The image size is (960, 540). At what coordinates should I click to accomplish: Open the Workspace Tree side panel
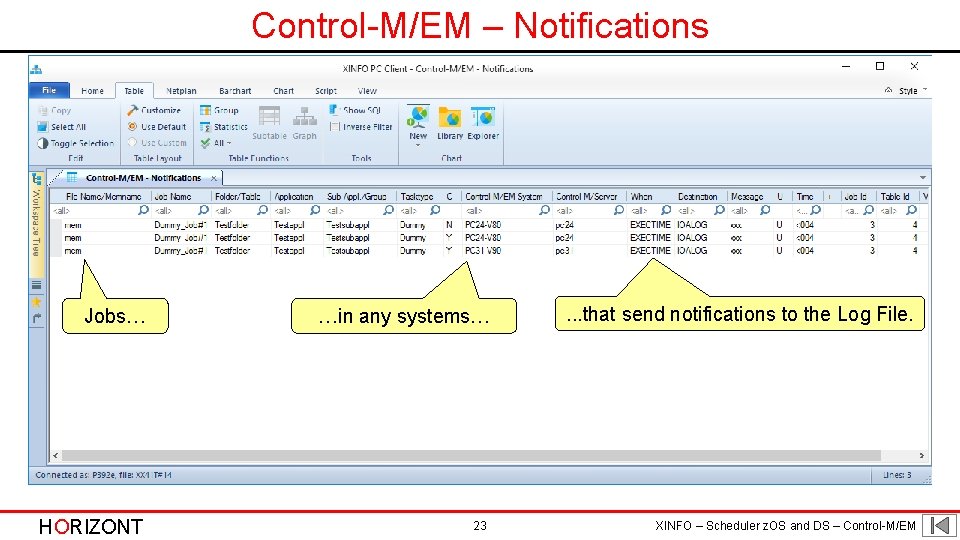pos(37,223)
